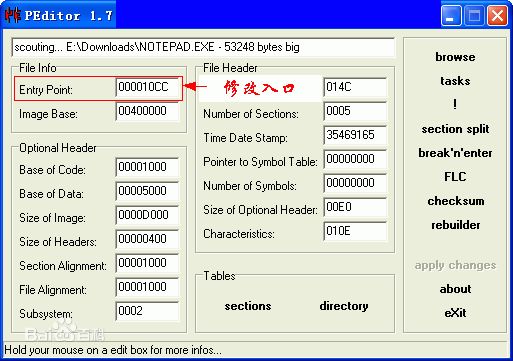Image resolution: width=513 pixels, height=361 pixels.
Task: Click the file path field showing NOTEPAD.EXE
Action: click(203, 47)
